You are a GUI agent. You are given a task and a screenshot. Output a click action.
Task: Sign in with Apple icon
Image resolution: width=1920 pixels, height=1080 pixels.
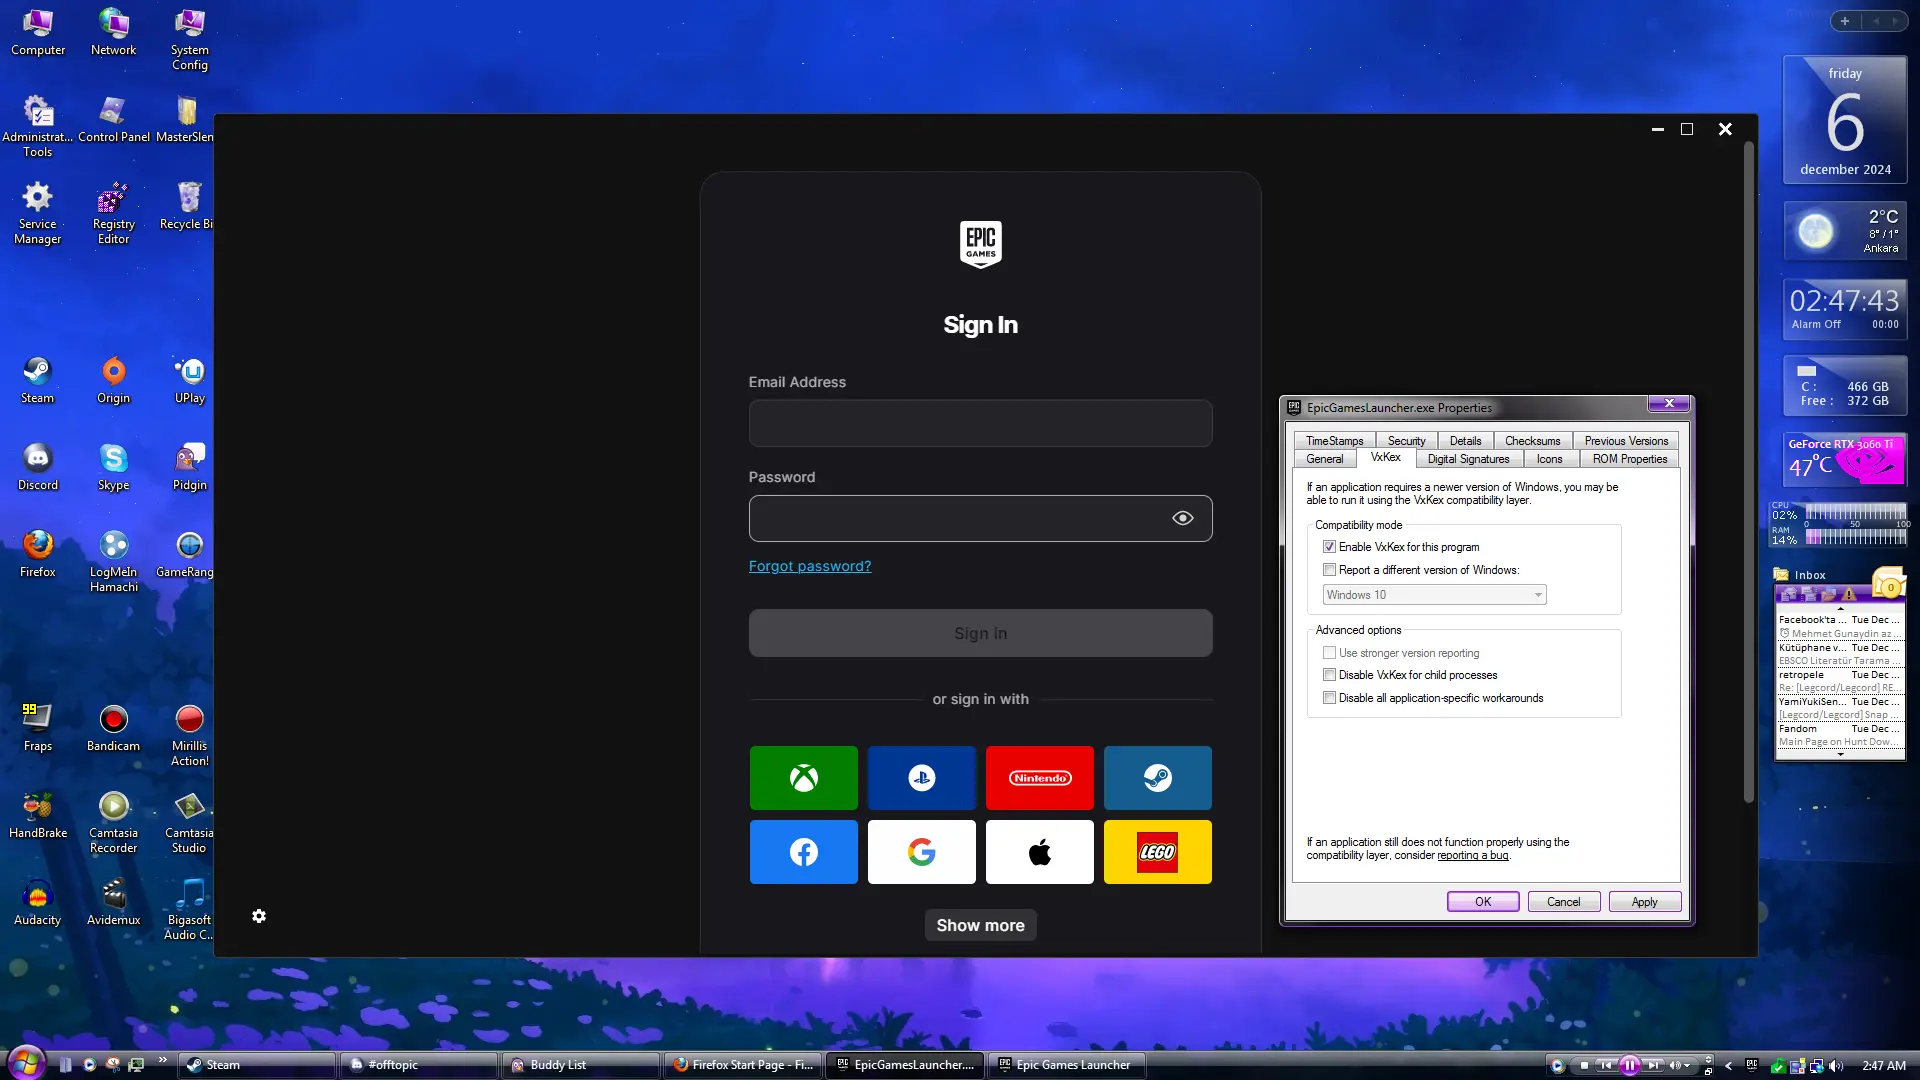(x=1039, y=852)
